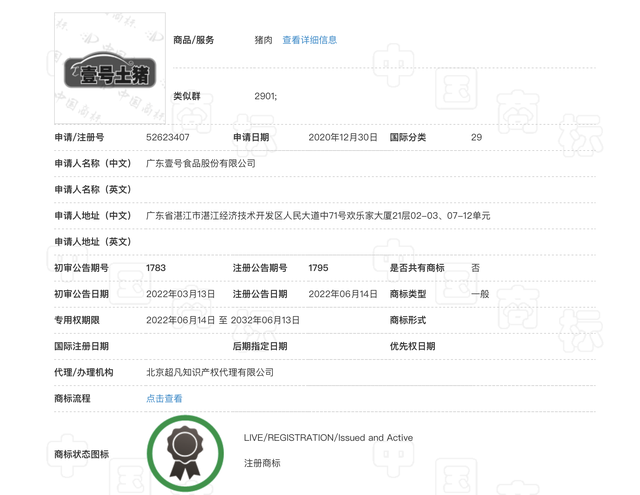Viewport: 640px width, 495px height.
Task: Select the 是否共有商标 label
Action: tap(417, 268)
